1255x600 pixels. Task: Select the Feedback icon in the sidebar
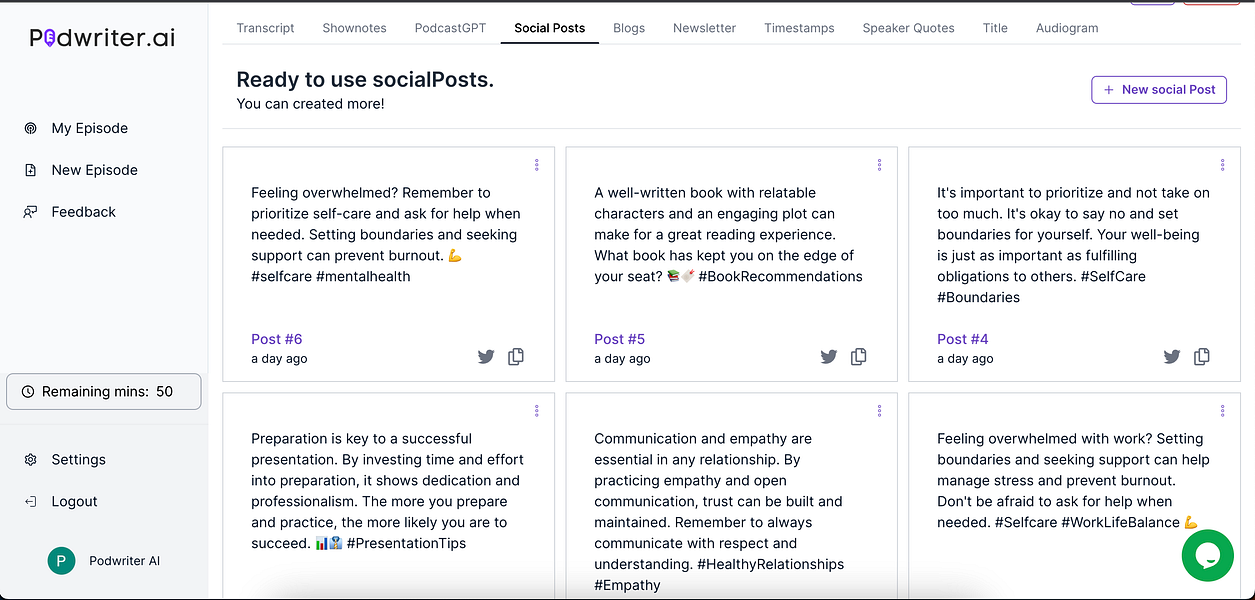31,211
